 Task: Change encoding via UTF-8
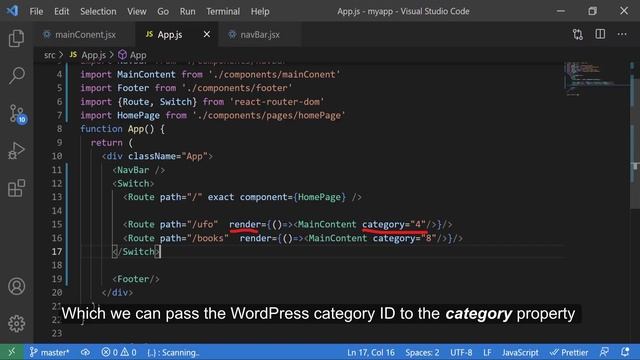(x=461, y=352)
